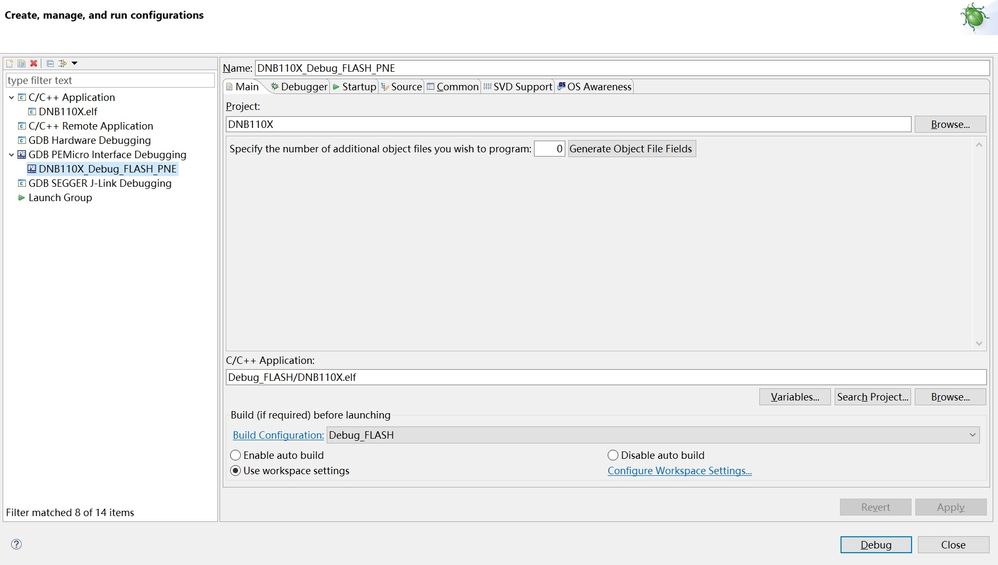Click the type filter text field

coord(110,80)
